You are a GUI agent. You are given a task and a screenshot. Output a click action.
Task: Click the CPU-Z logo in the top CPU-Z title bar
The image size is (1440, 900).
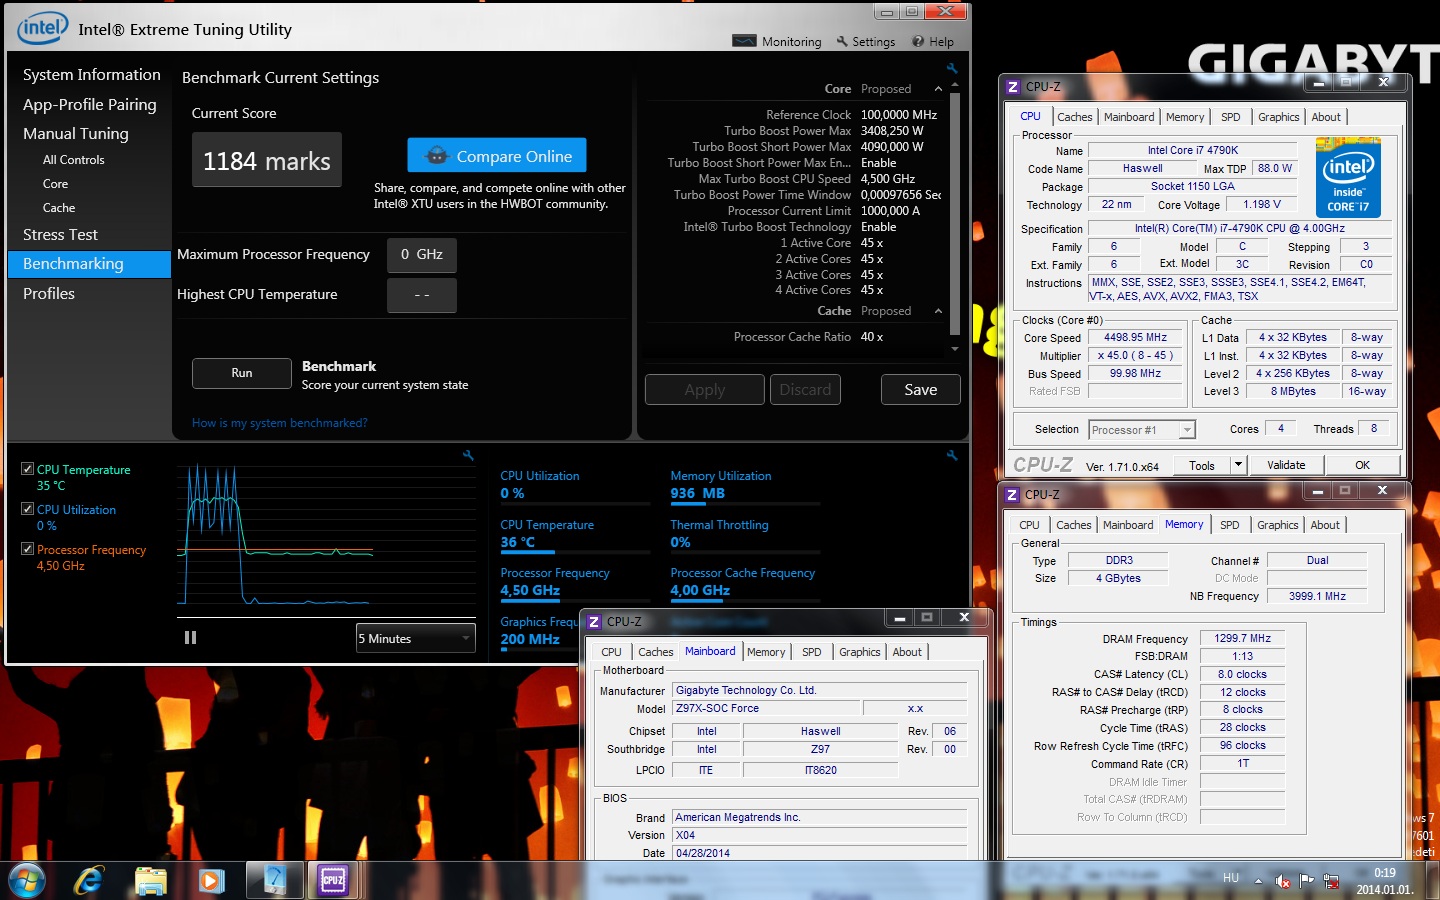pyautogui.click(x=1013, y=87)
